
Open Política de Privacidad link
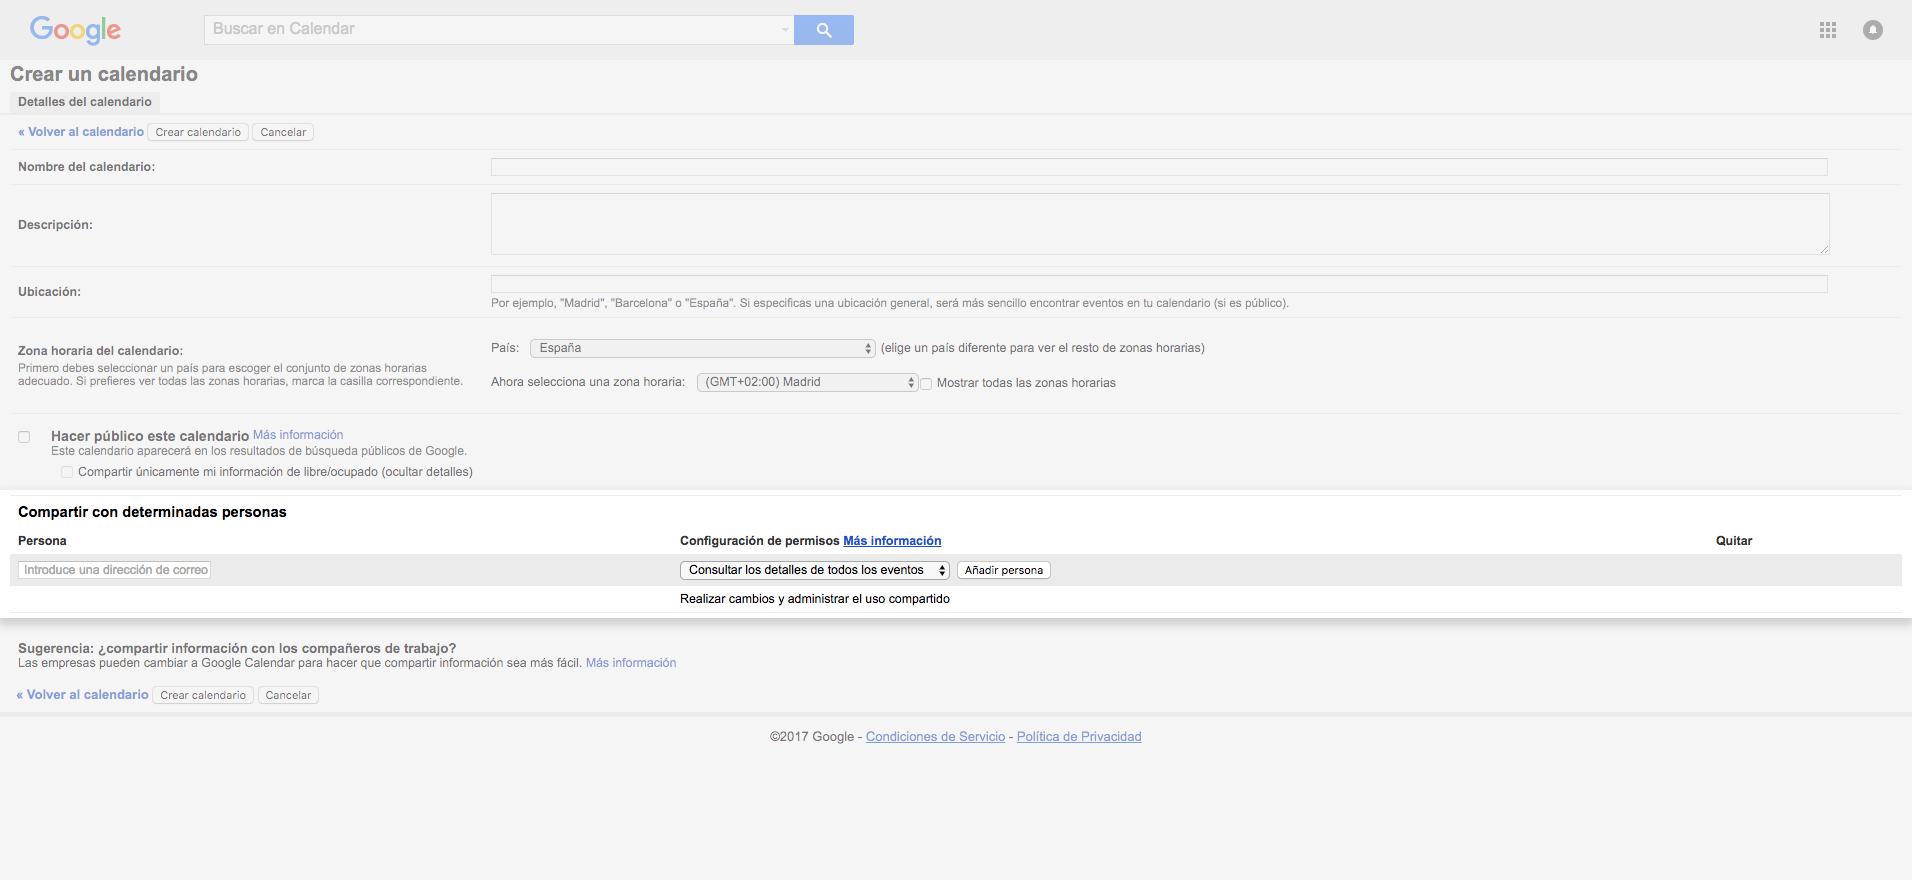pyautogui.click(x=1079, y=737)
